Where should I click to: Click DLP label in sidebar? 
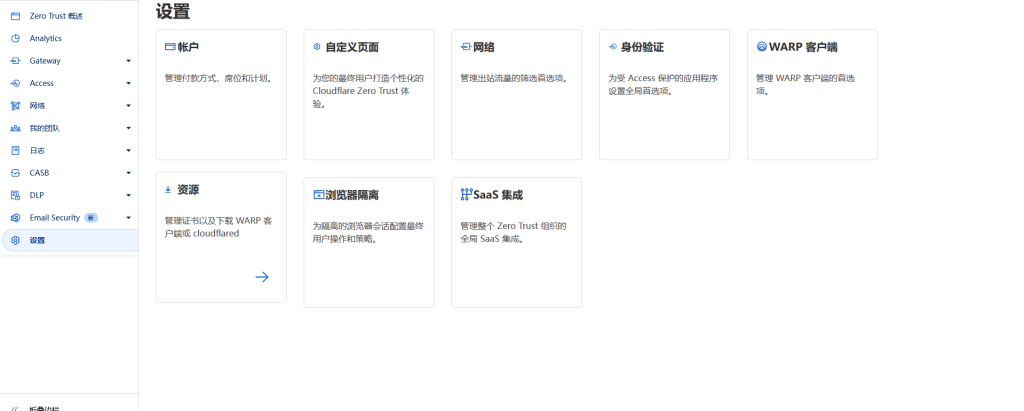coord(37,195)
